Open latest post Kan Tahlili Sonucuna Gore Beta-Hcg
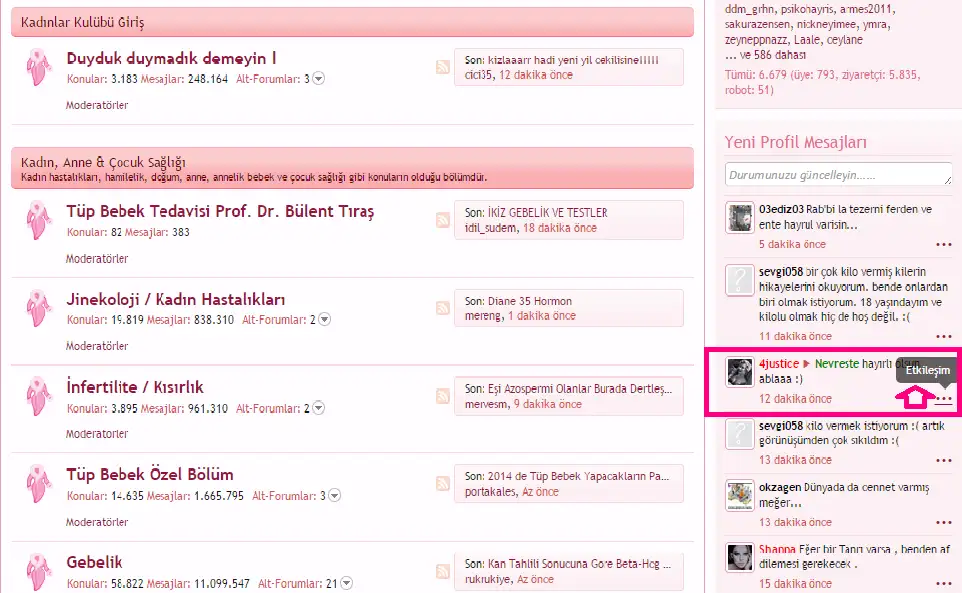 click(579, 564)
